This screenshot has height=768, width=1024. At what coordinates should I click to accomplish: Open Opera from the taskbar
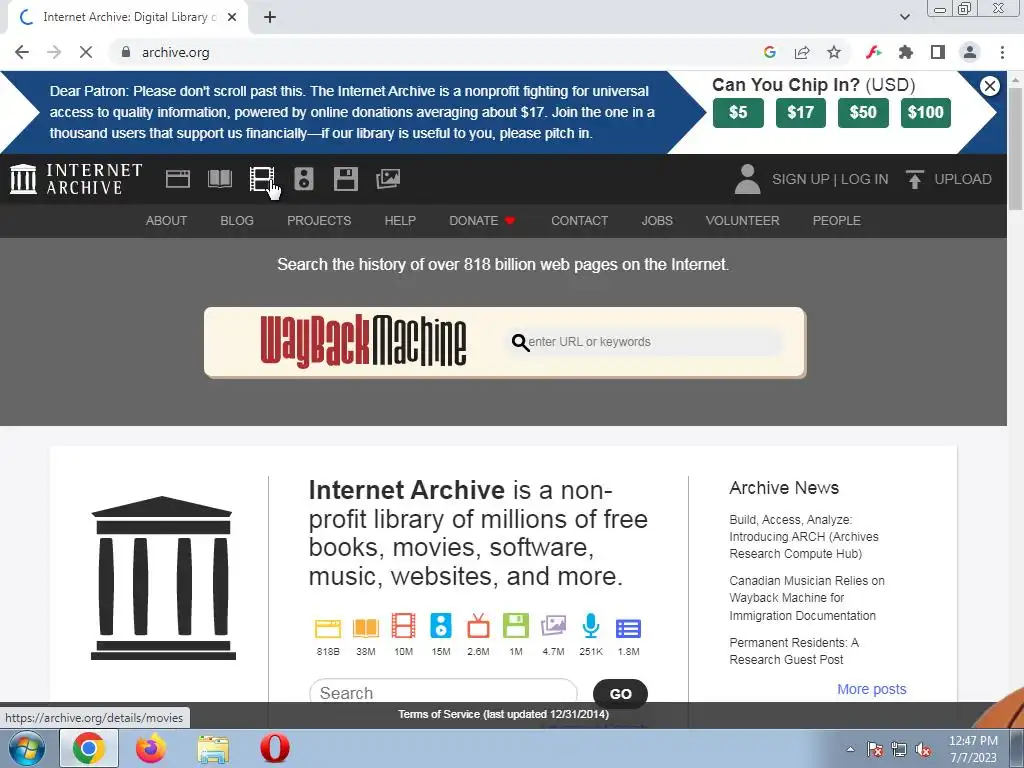pos(275,748)
